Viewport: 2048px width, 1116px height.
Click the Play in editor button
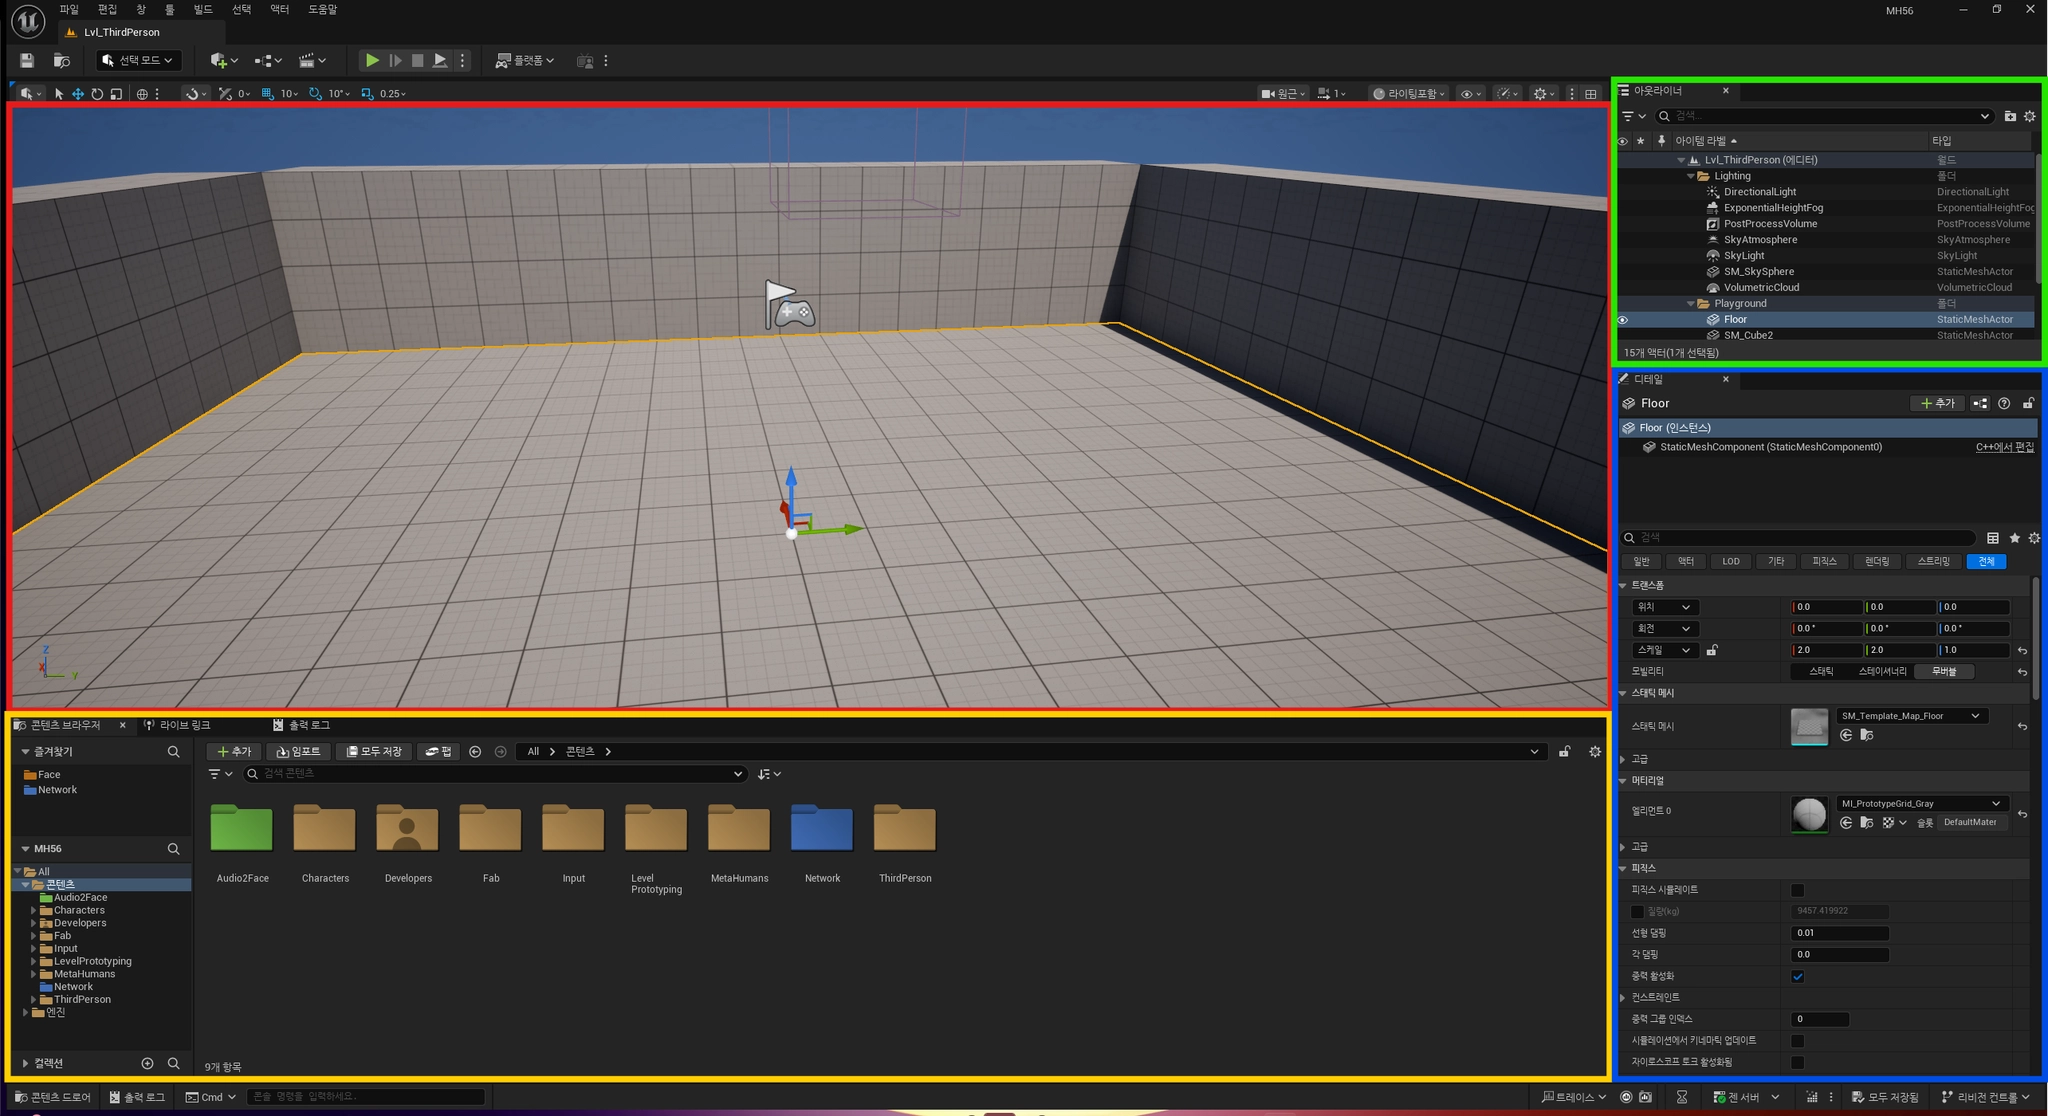pos(371,61)
